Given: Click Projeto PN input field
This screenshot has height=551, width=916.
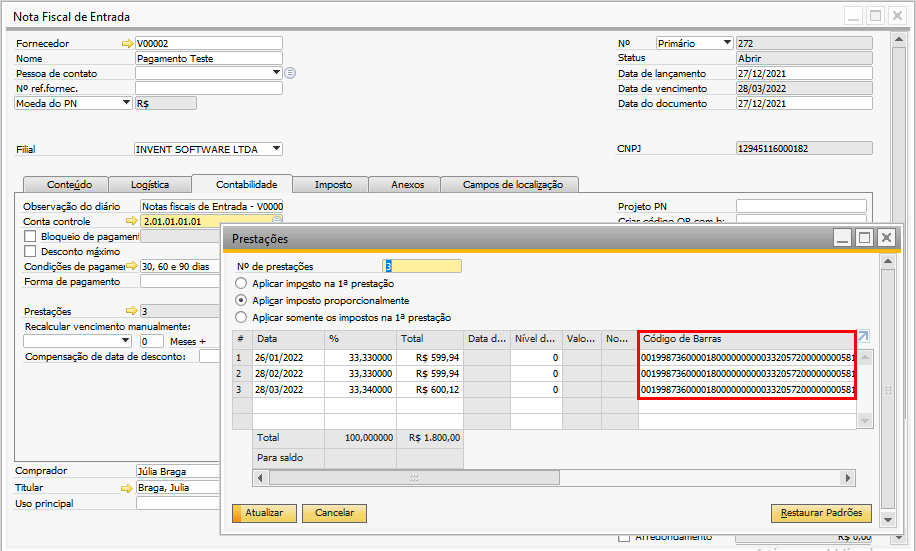Looking at the screenshot, I should [x=801, y=206].
